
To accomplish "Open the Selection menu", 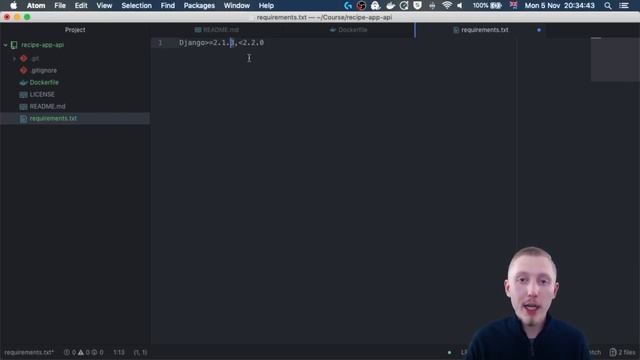I will point(136,5).
